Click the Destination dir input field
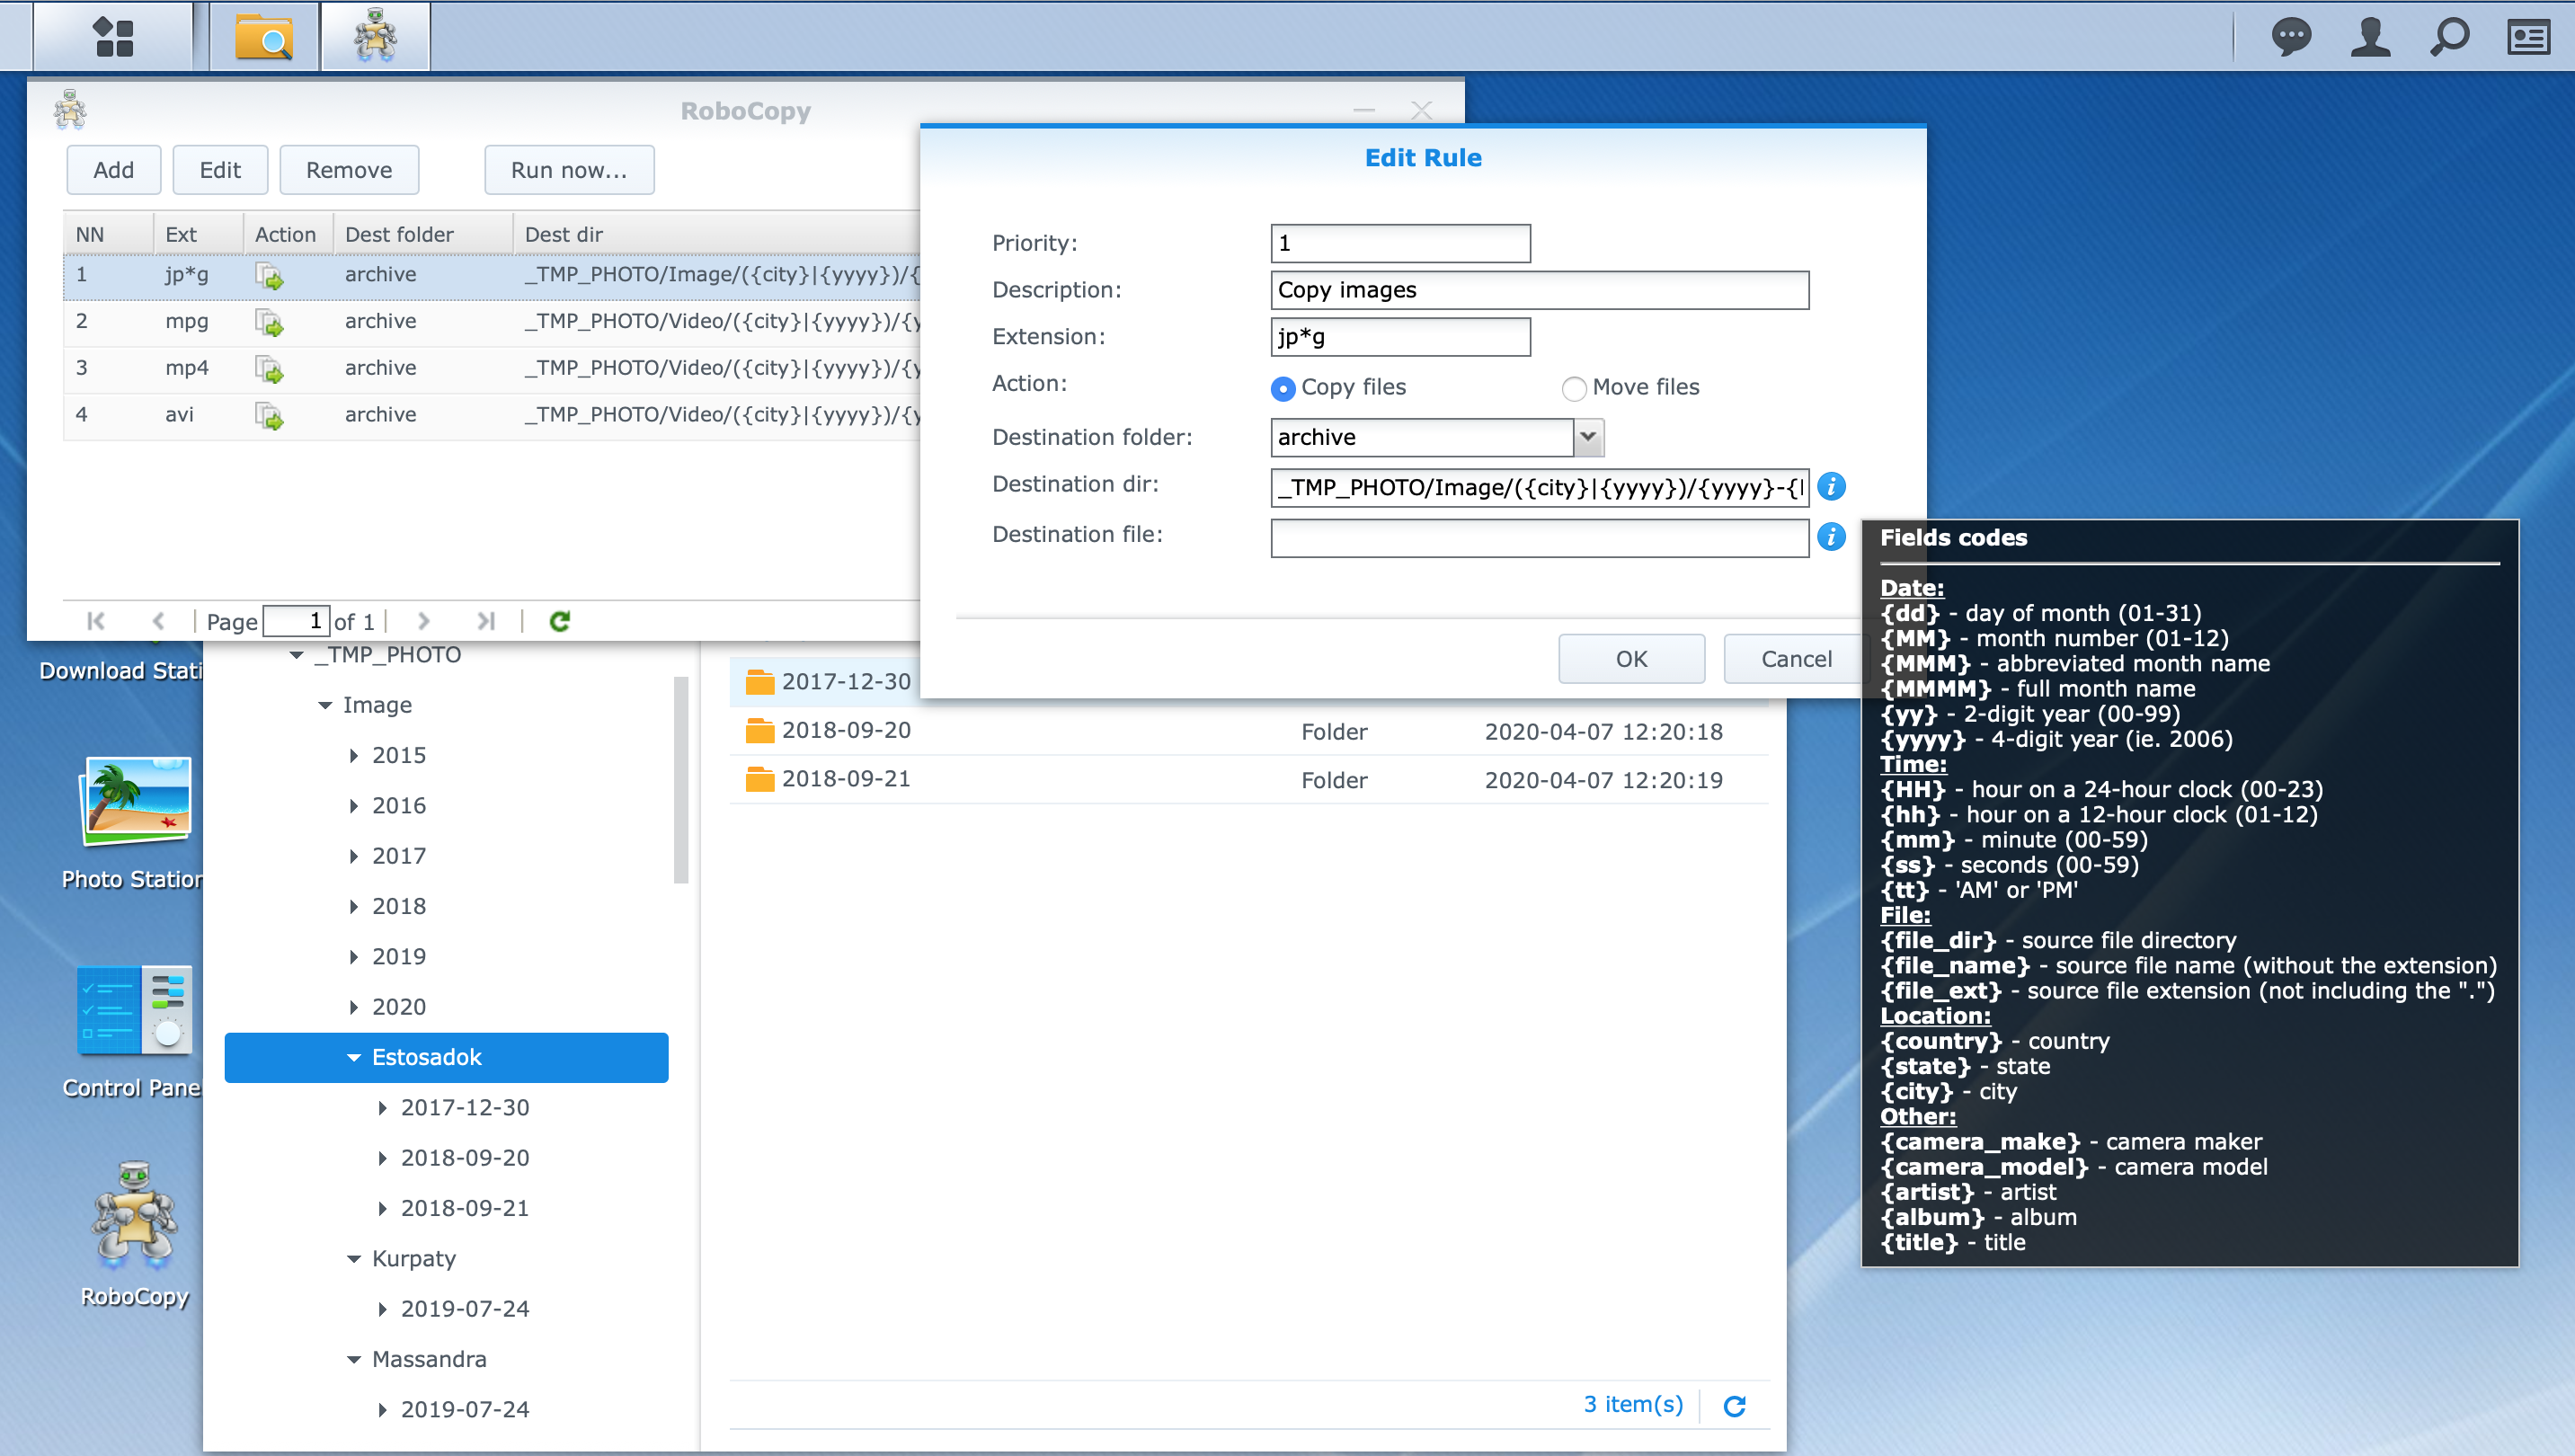 pos(1540,487)
